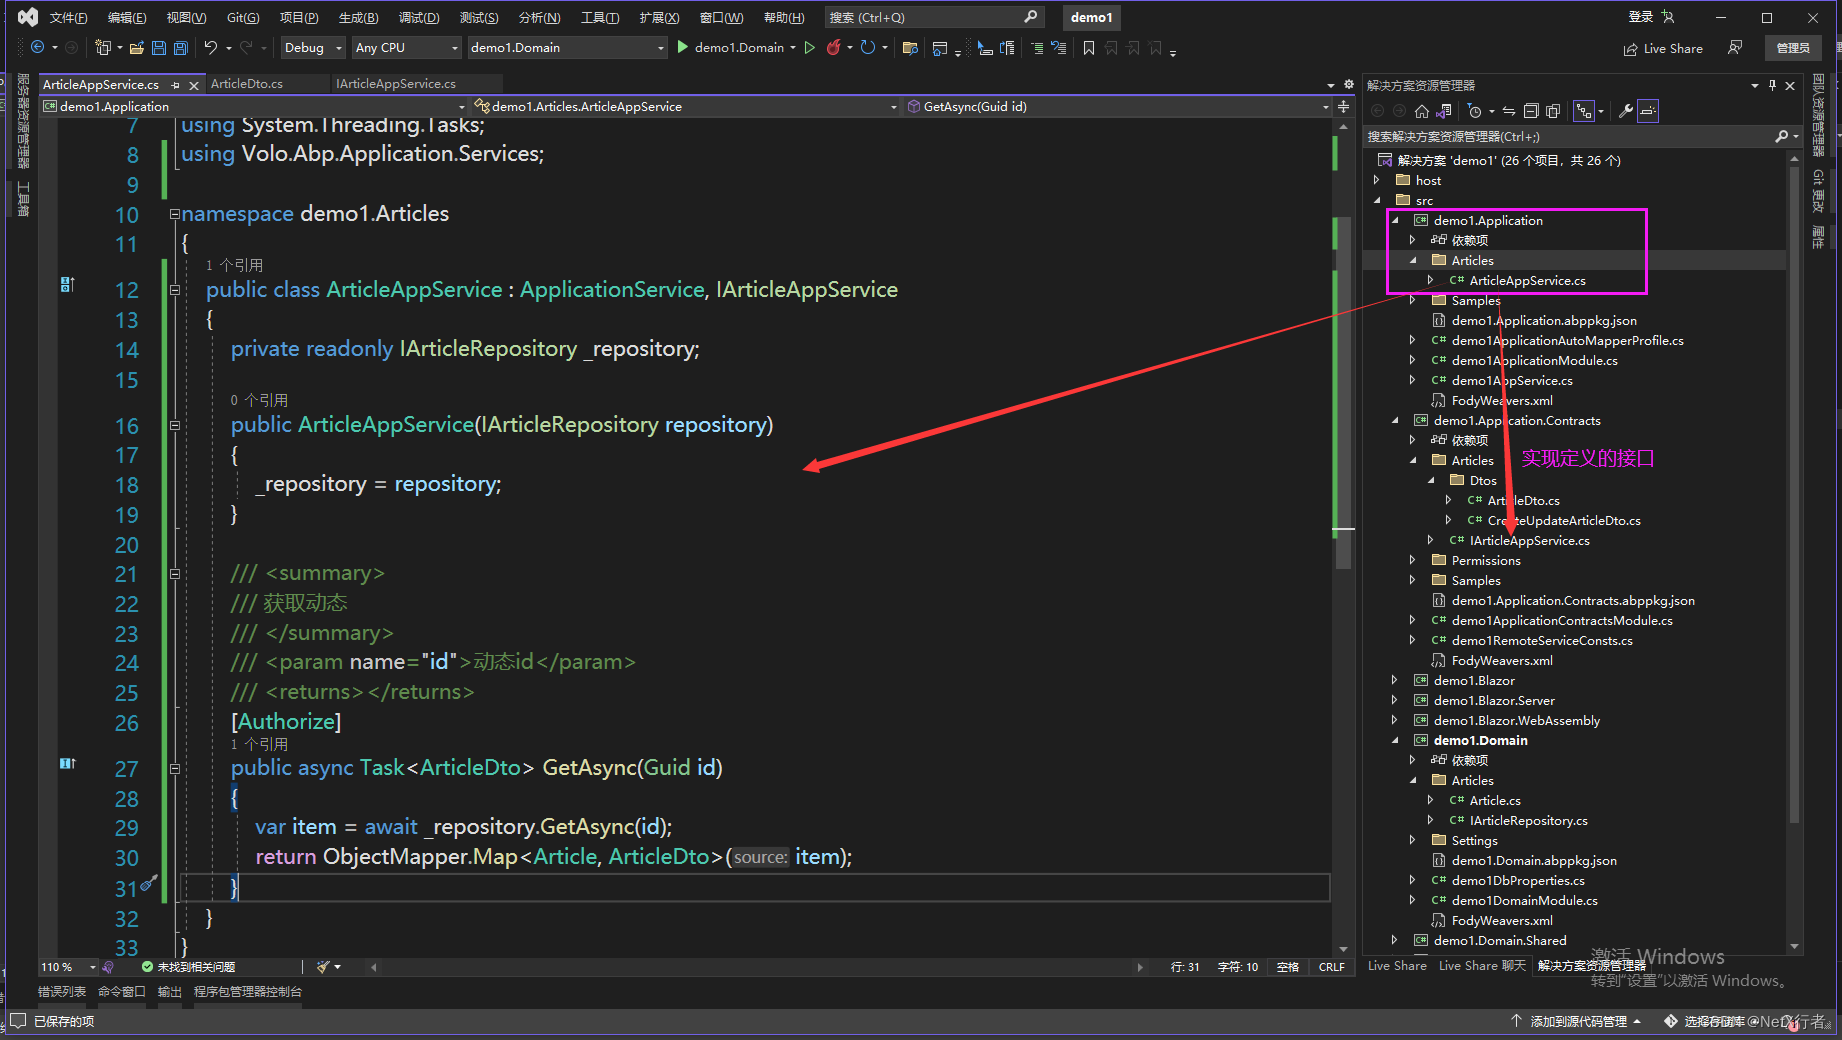Start debugging with green play button

click(683, 47)
